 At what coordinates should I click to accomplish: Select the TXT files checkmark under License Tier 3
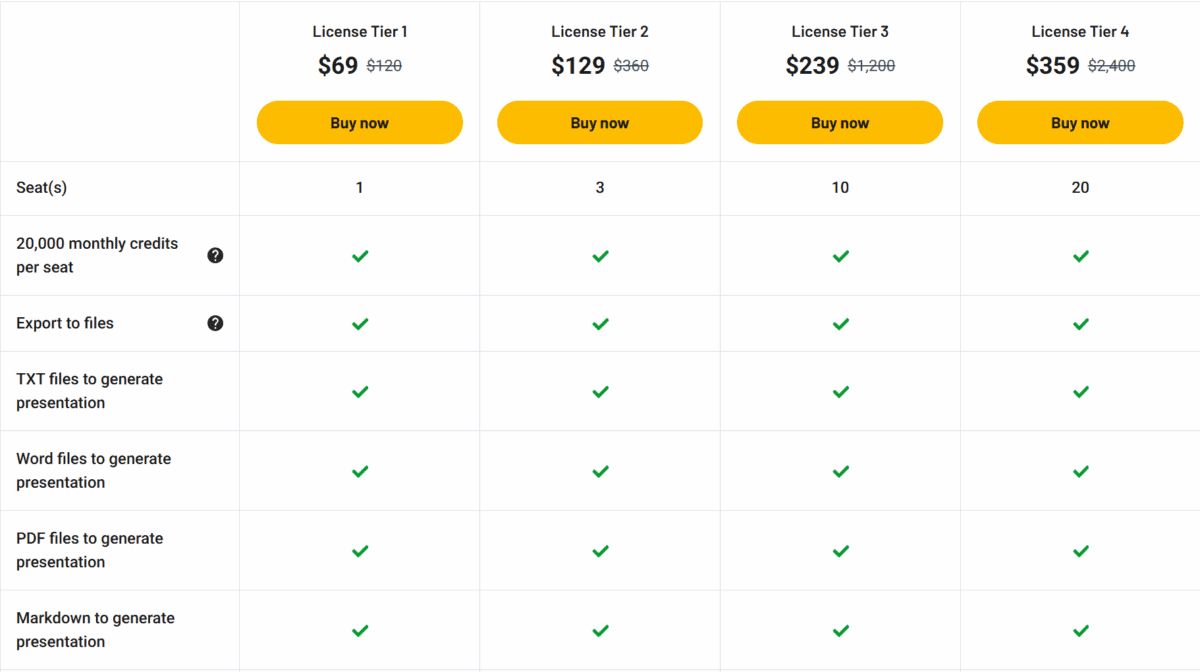840,391
